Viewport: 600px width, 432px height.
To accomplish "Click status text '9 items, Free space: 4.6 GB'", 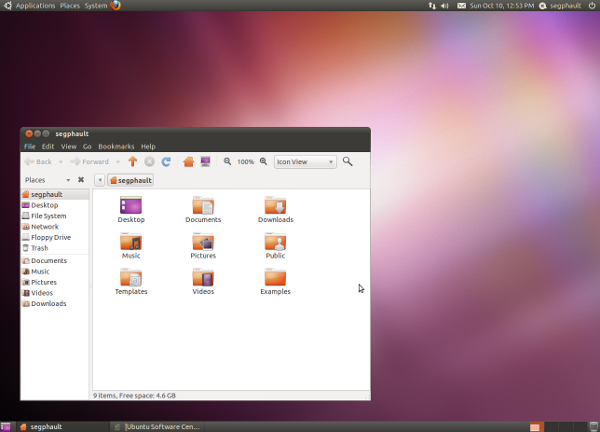I will pyautogui.click(x=134, y=395).
